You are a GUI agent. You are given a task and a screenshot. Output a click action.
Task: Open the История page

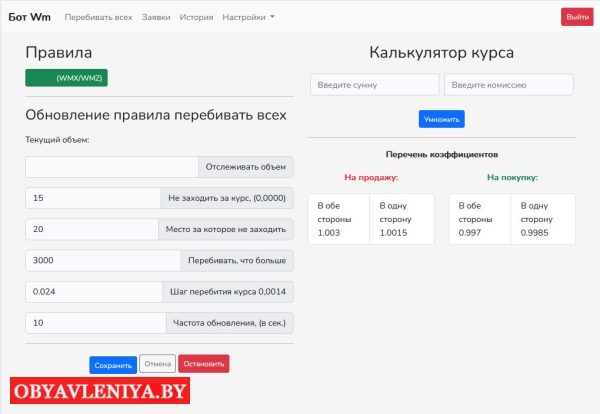(196, 17)
